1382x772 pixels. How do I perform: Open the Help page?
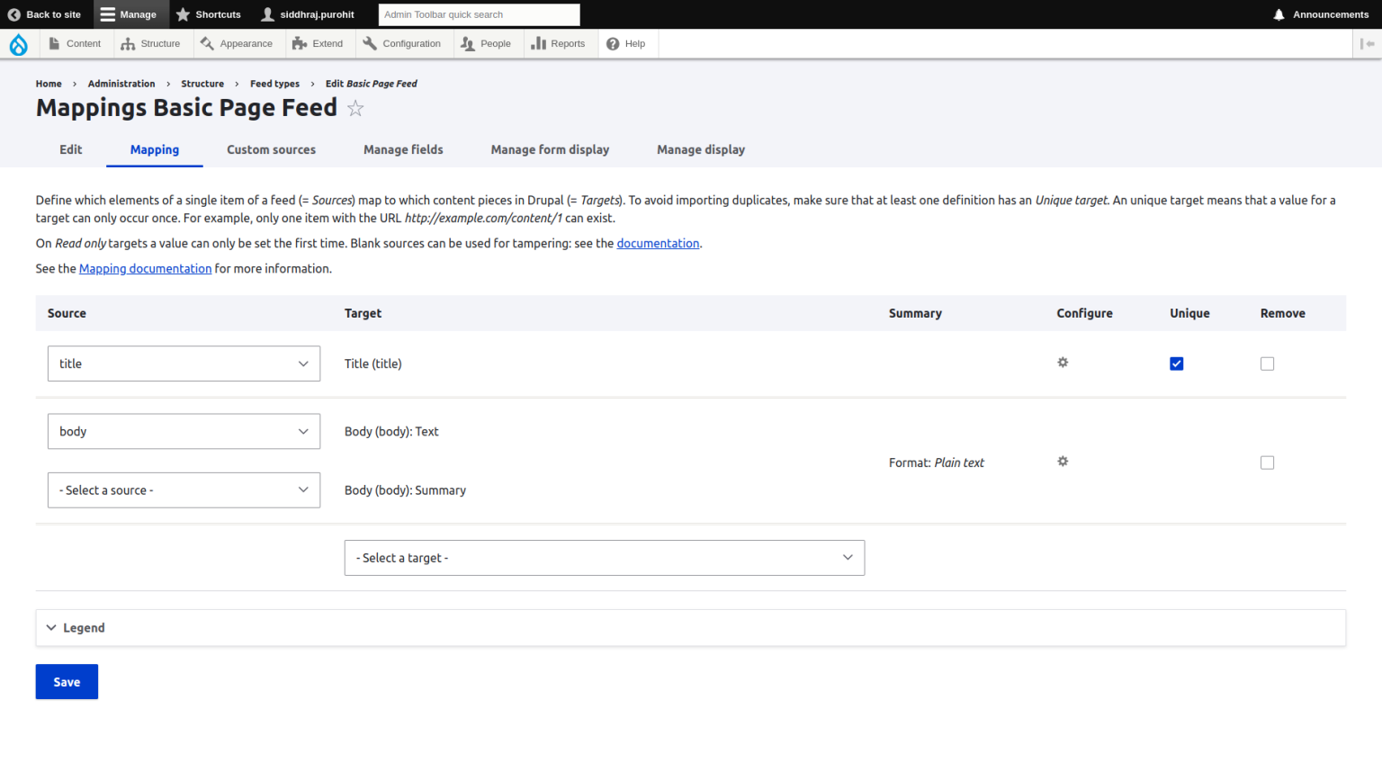coord(627,43)
